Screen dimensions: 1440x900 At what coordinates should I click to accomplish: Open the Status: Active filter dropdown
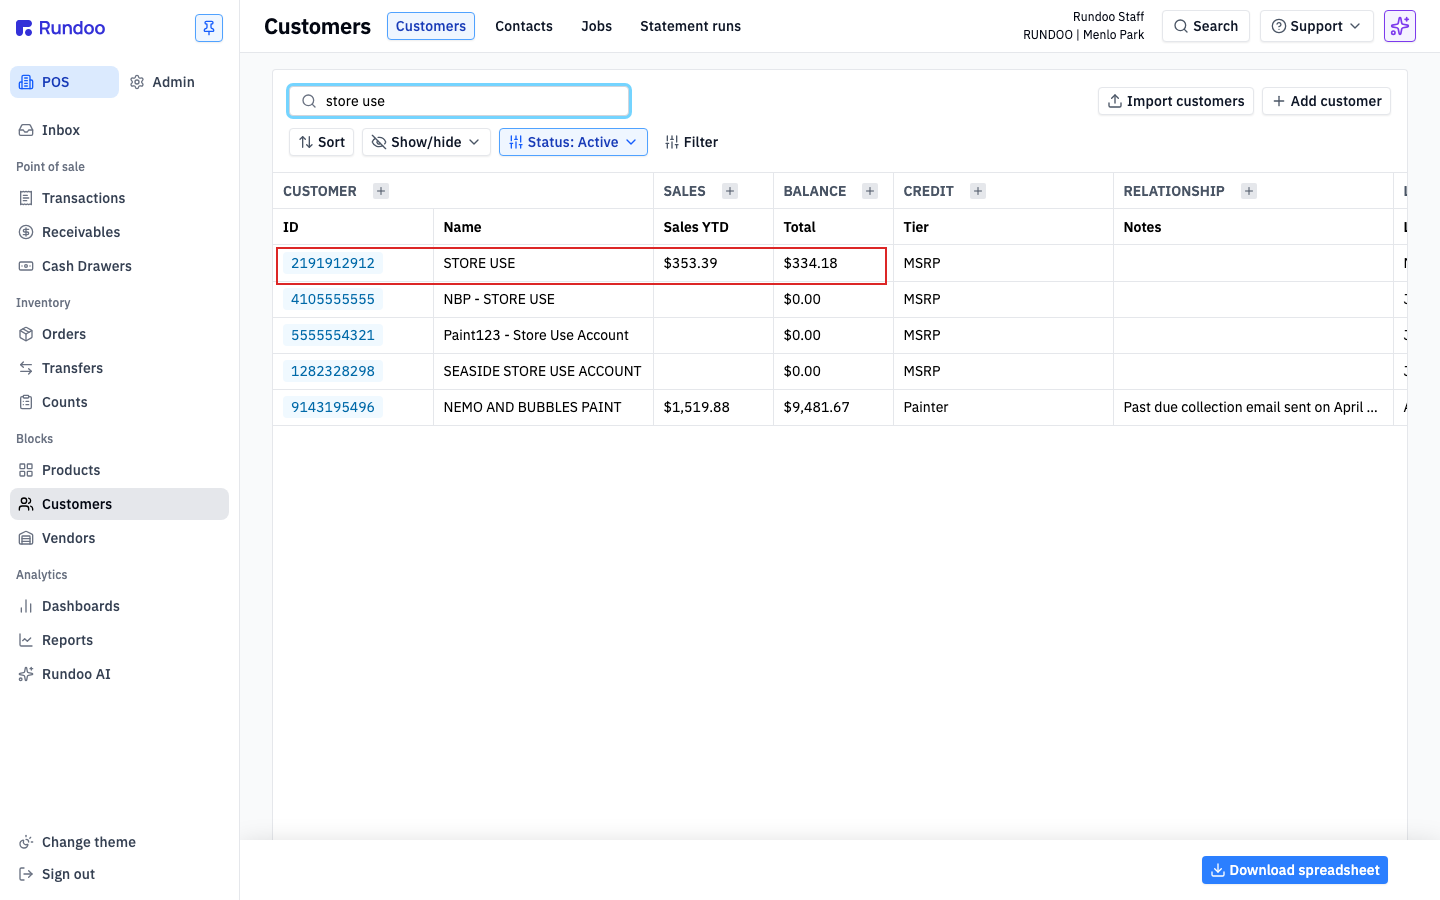click(573, 142)
